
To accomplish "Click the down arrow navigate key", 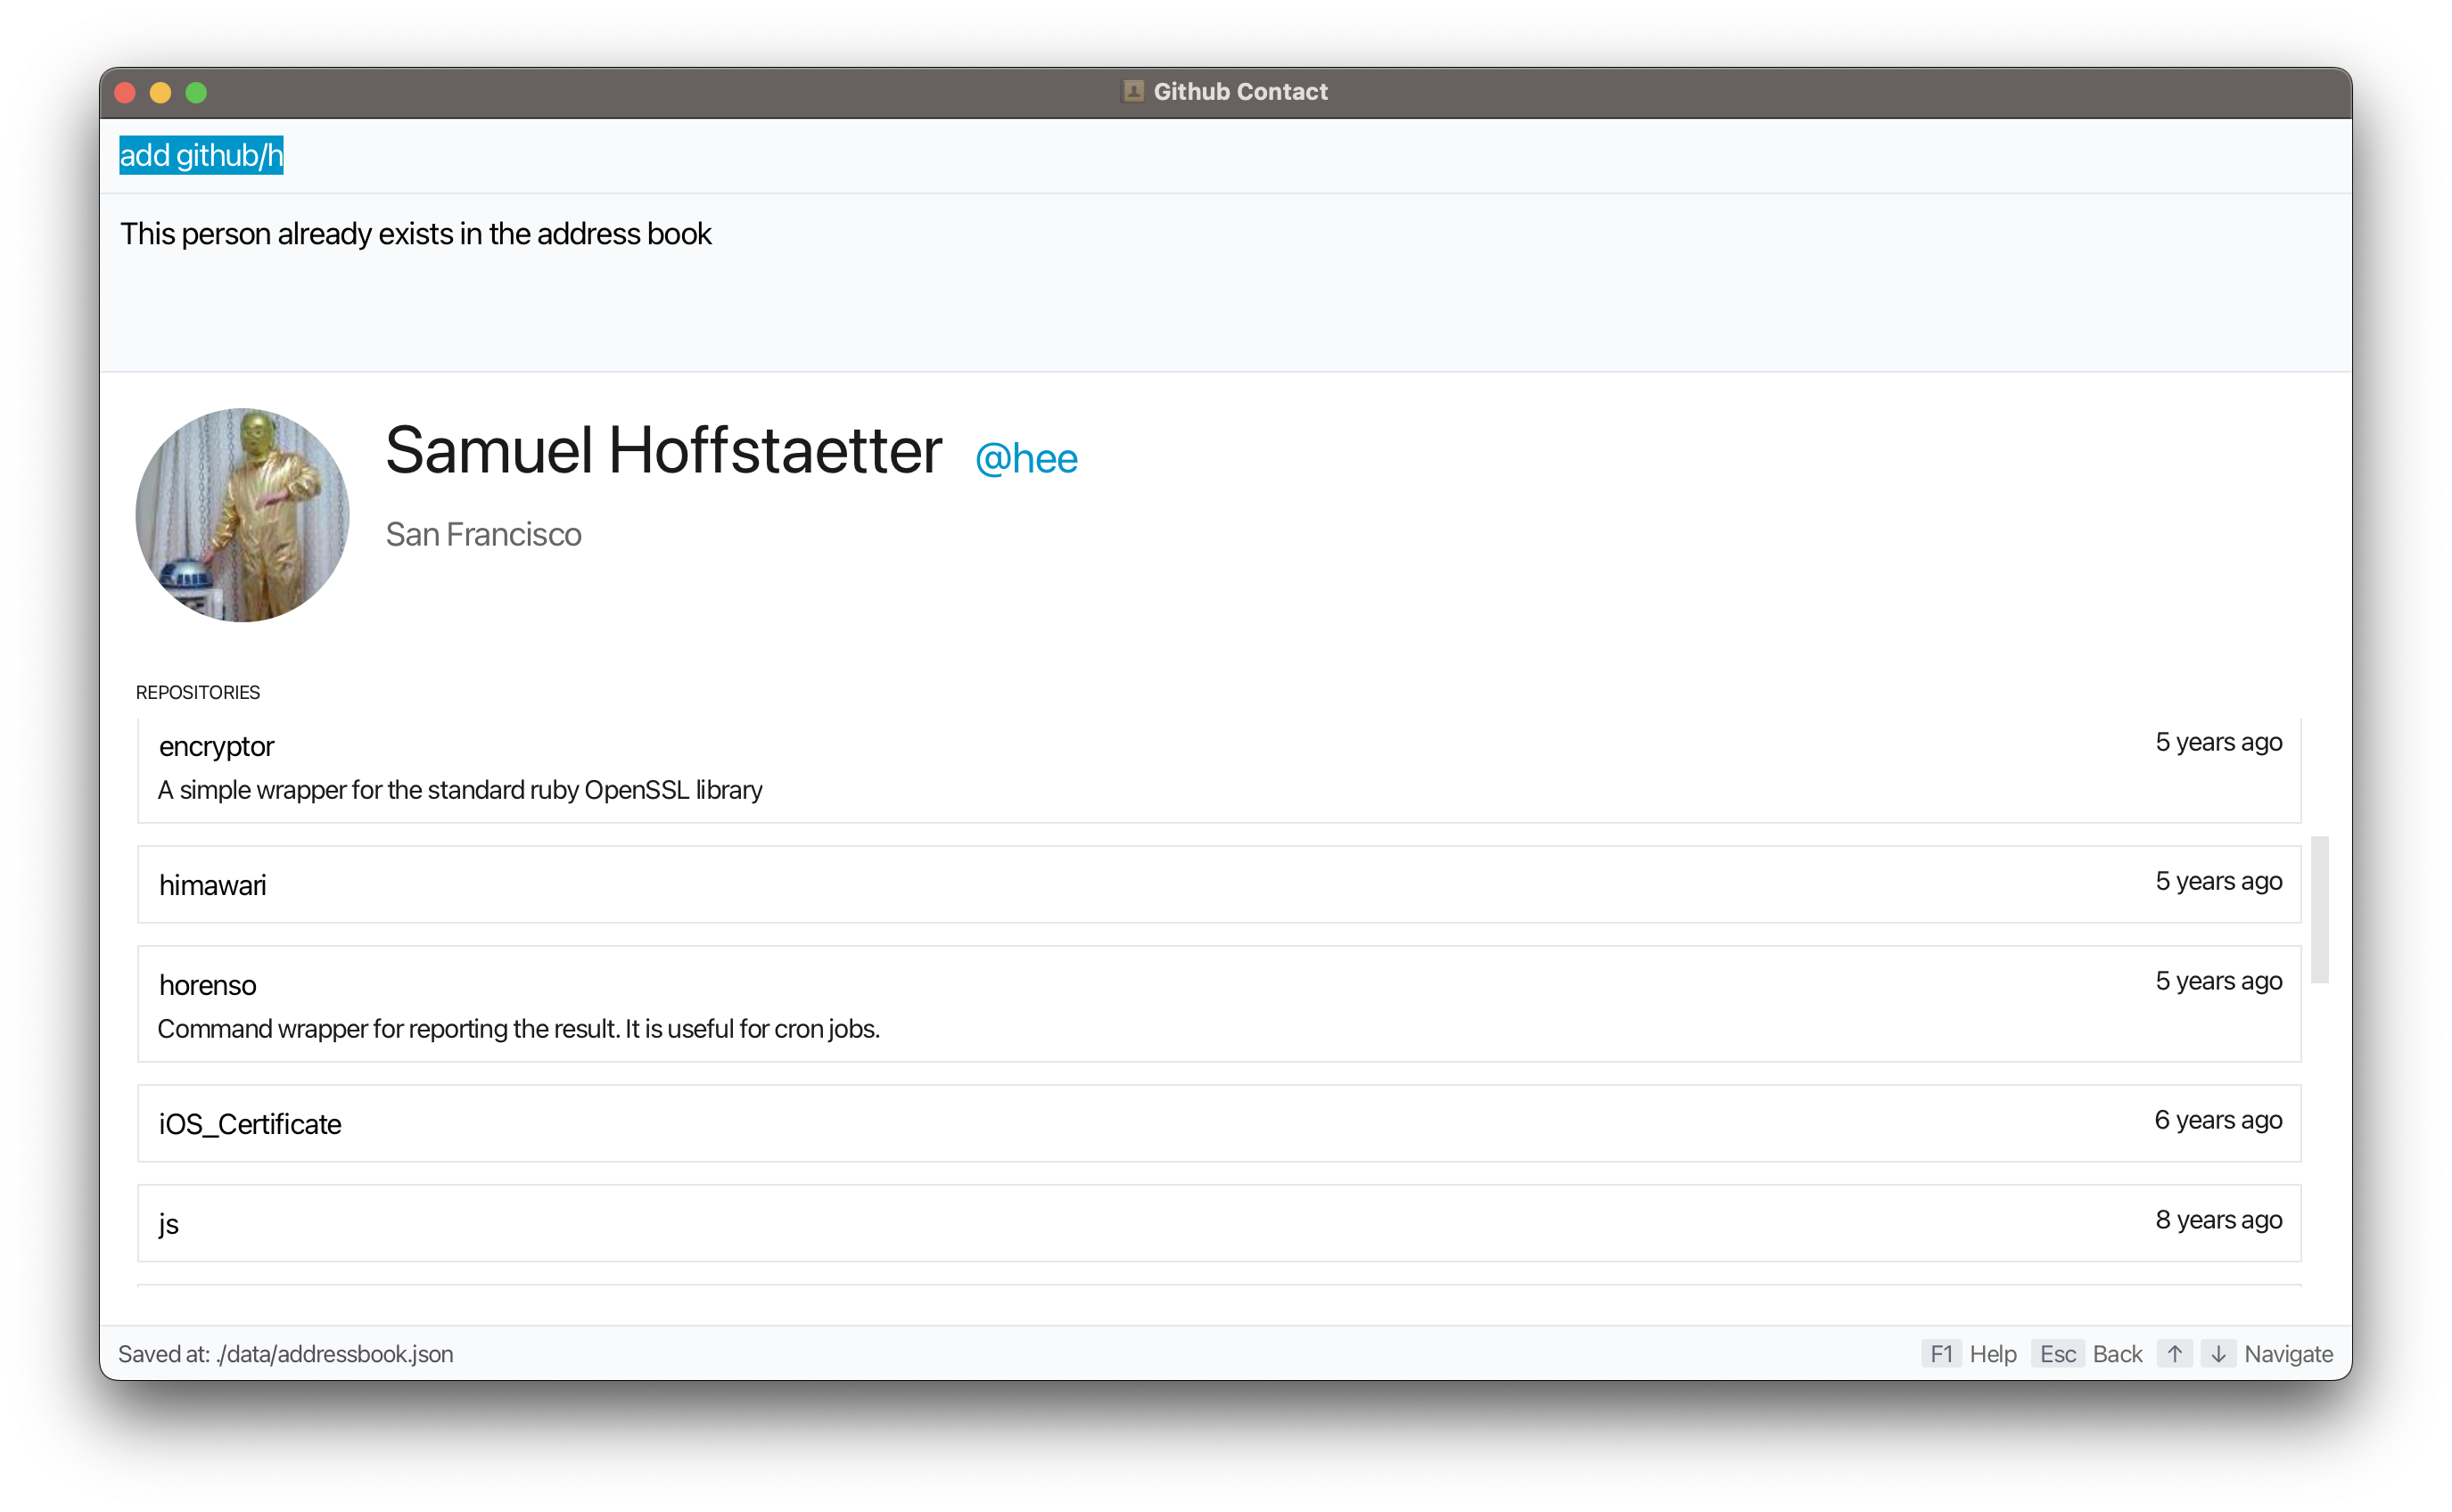I will [2218, 1354].
